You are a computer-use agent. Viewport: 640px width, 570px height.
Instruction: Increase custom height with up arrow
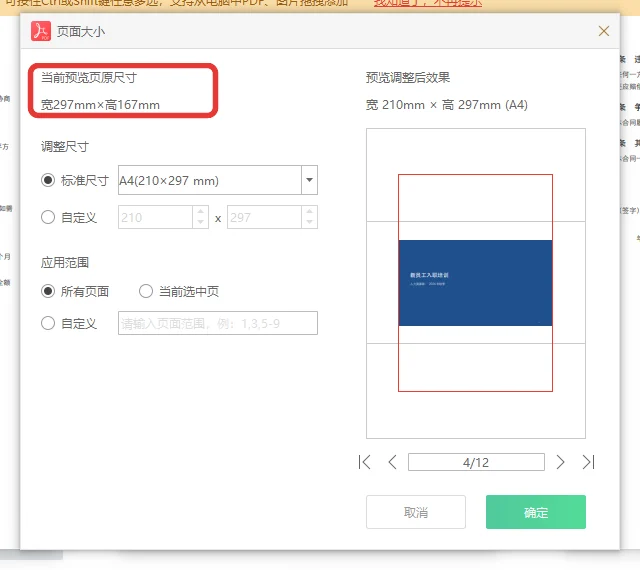(309, 212)
